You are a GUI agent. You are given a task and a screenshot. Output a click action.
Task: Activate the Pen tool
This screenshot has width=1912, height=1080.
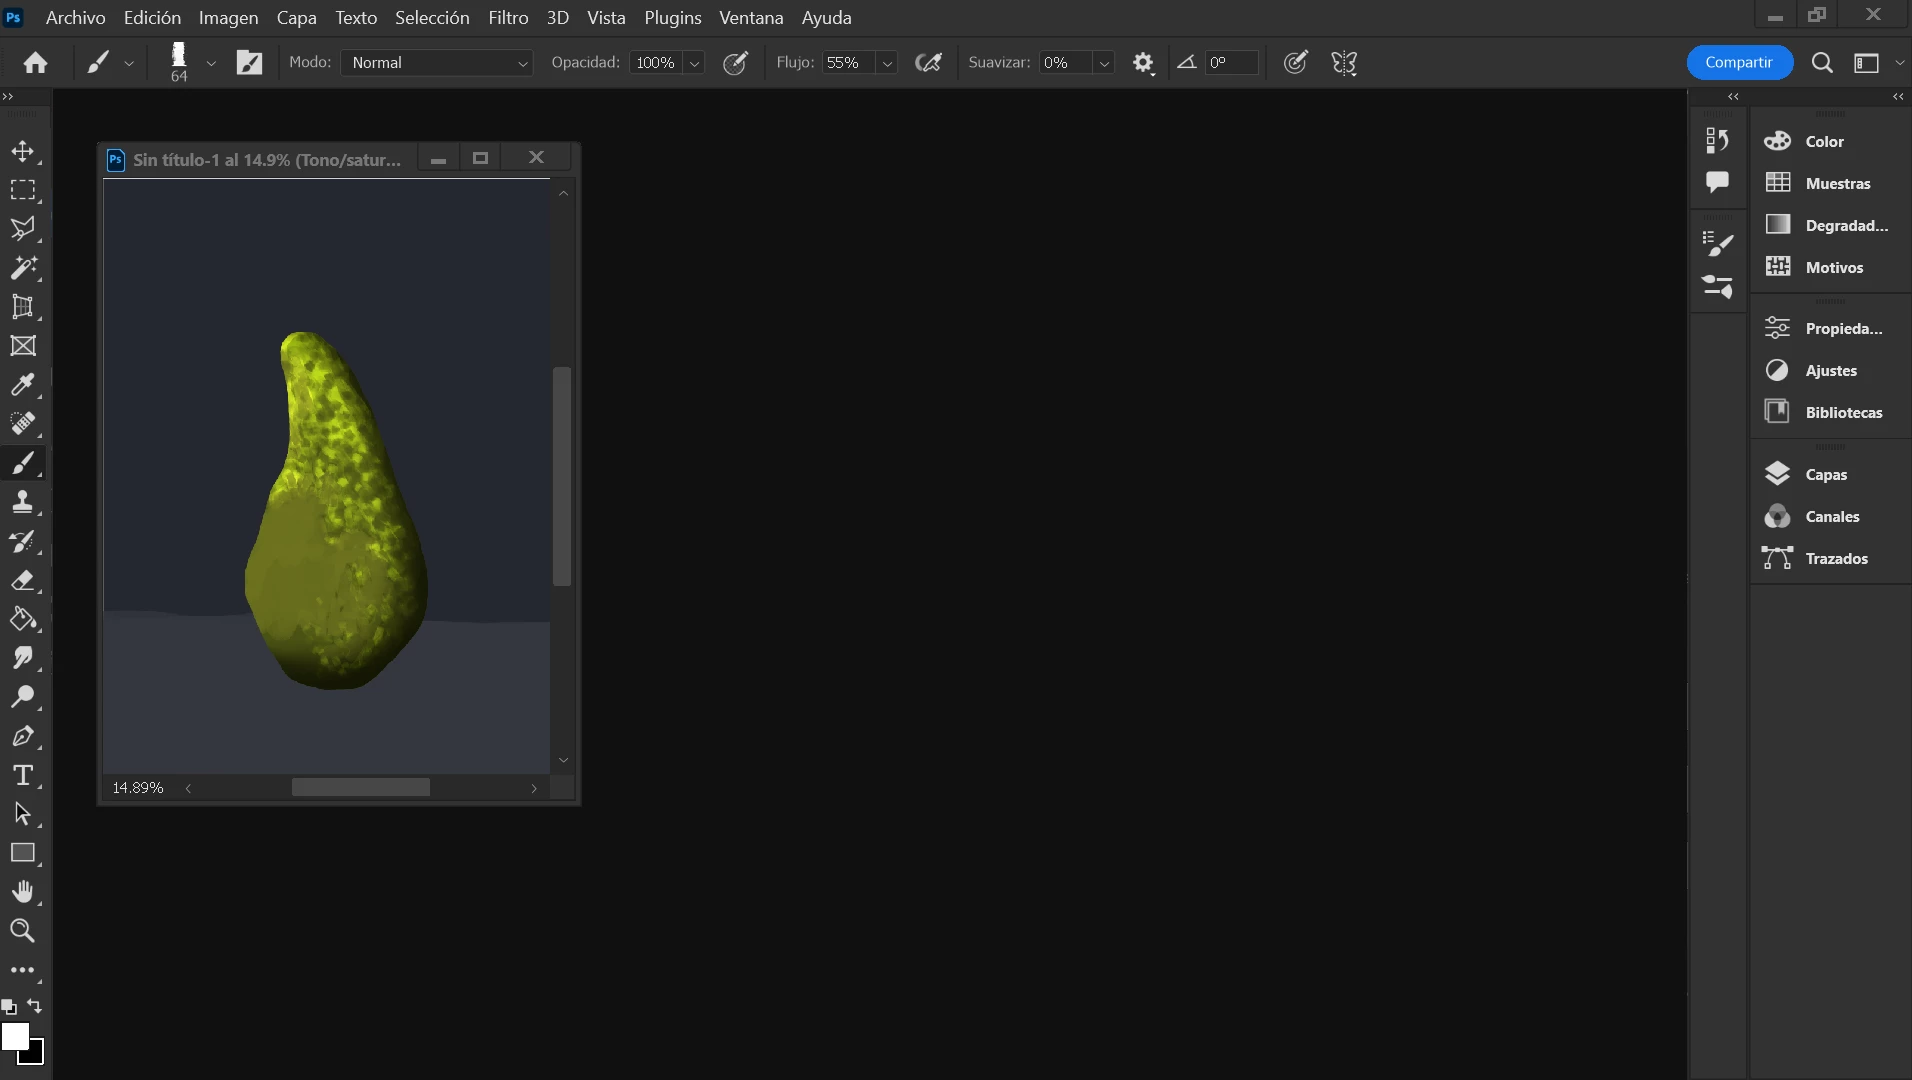click(22, 736)
